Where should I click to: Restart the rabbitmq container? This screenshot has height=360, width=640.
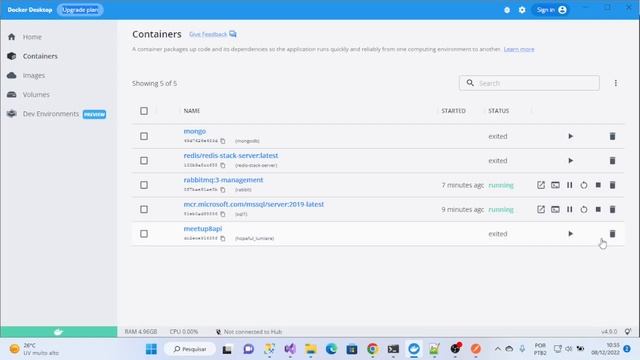[x=584, y=185]
